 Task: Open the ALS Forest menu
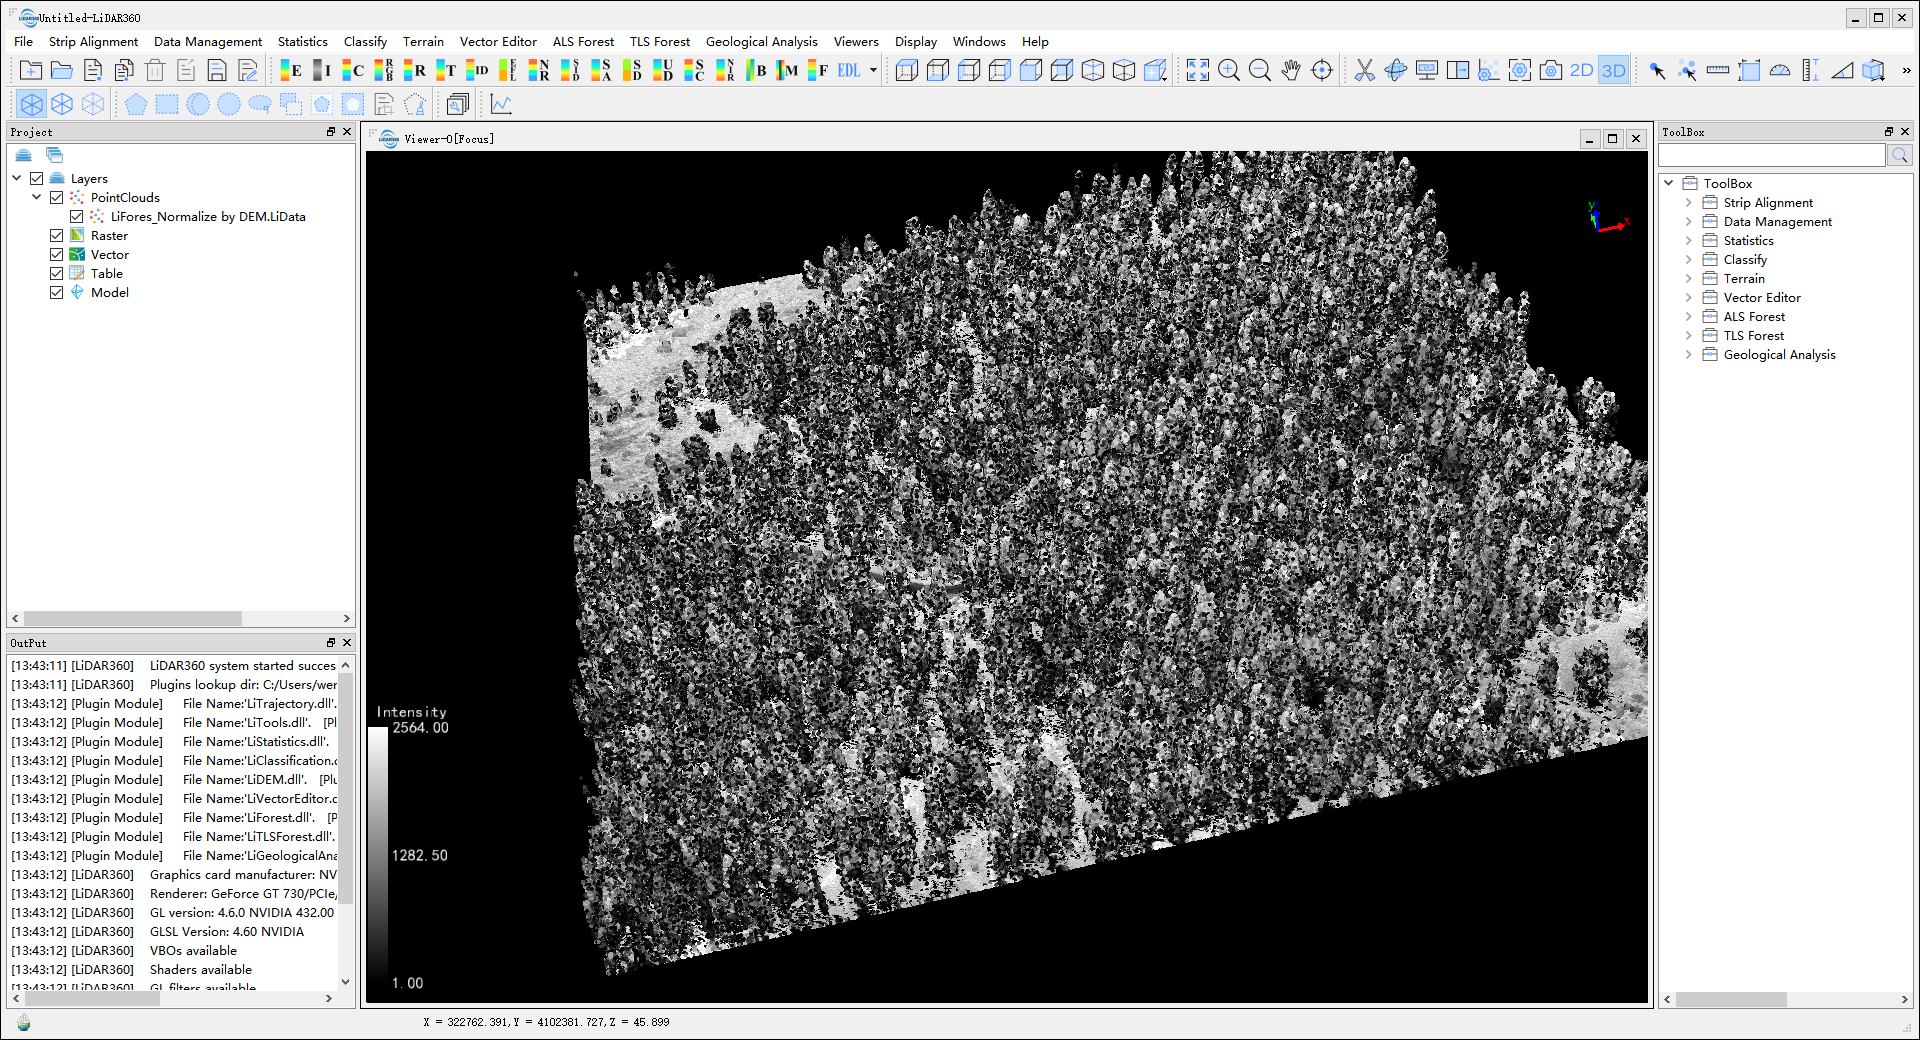(583, 42)
